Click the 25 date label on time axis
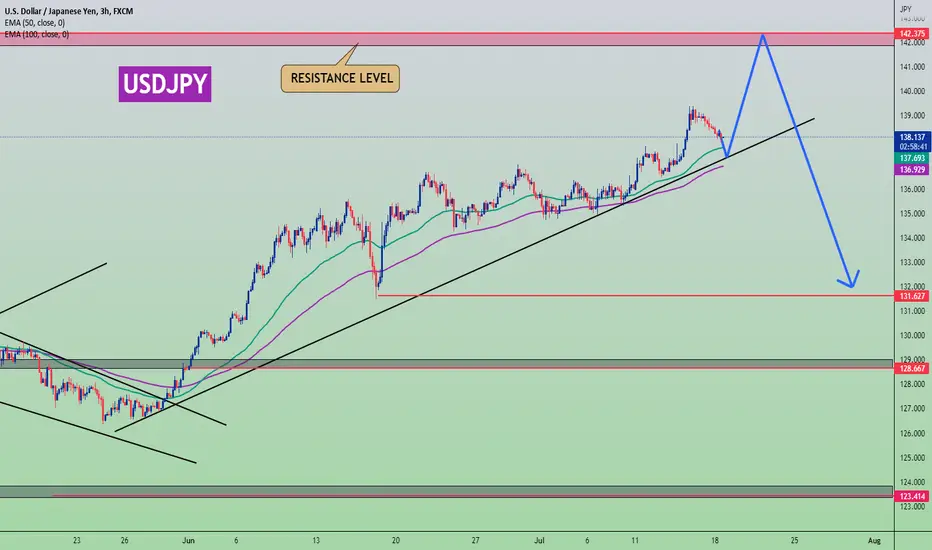 794,540
